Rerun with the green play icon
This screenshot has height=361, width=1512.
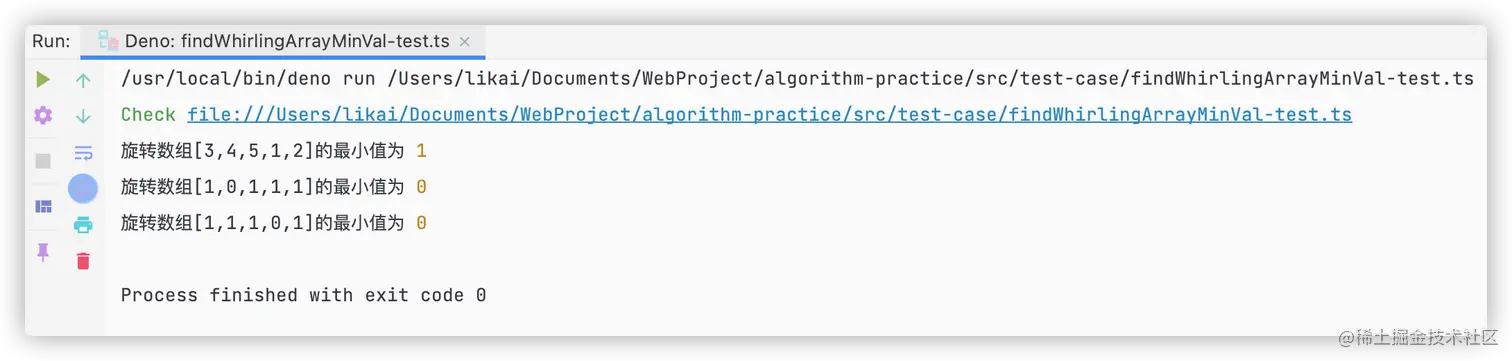43,79
